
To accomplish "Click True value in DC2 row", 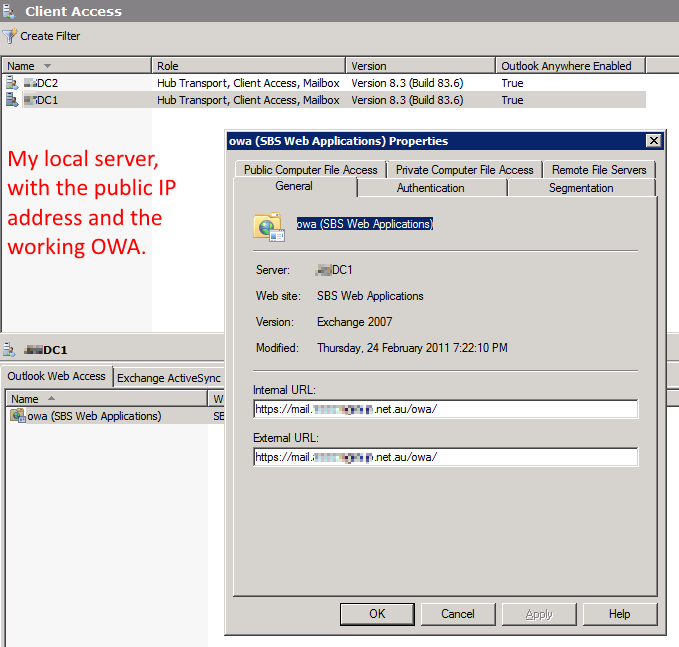I will pos(512,83).
